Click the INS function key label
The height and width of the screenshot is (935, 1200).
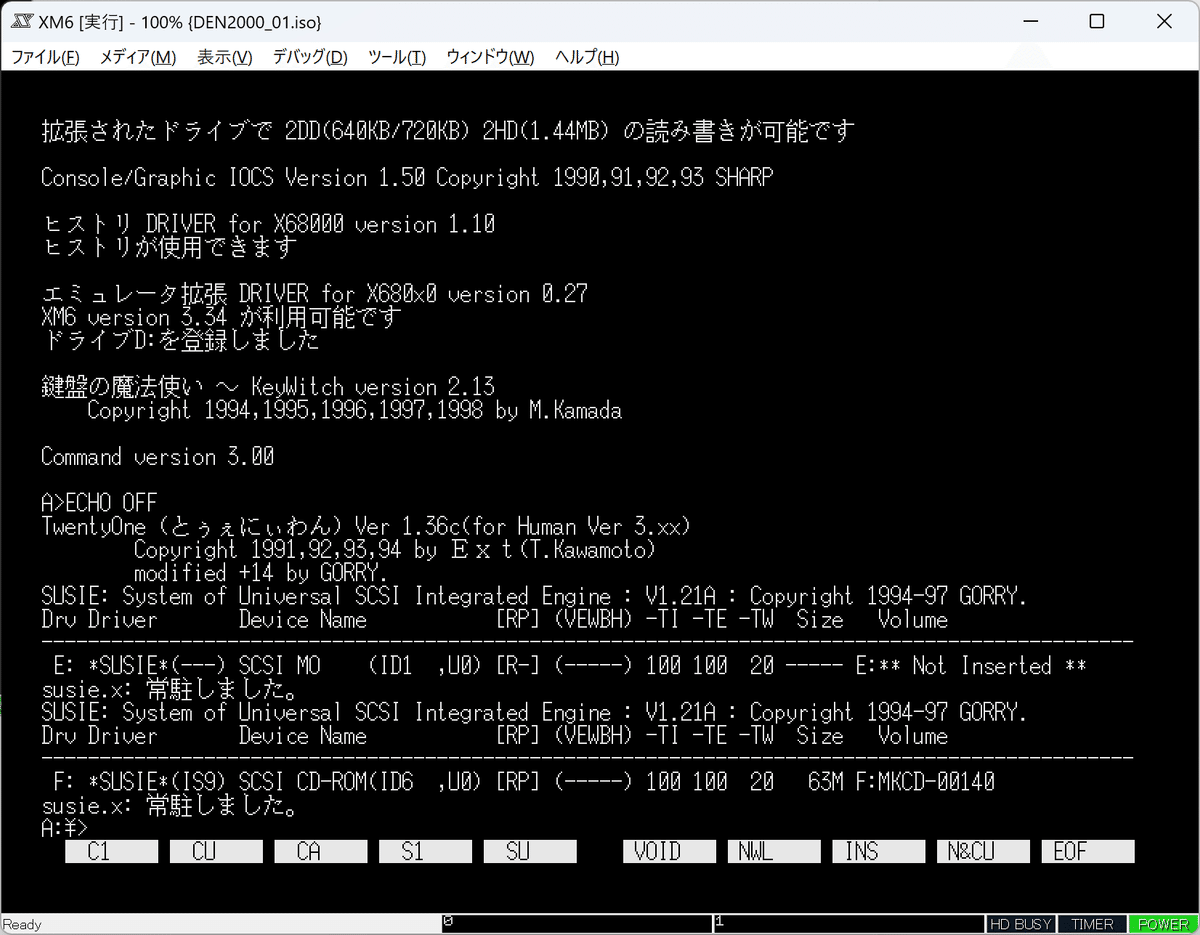878,851
